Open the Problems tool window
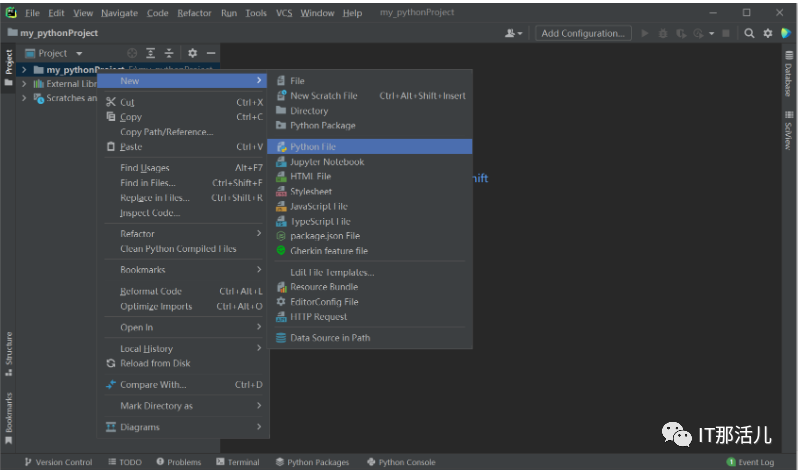798x470 pixels. pos(179,462)
